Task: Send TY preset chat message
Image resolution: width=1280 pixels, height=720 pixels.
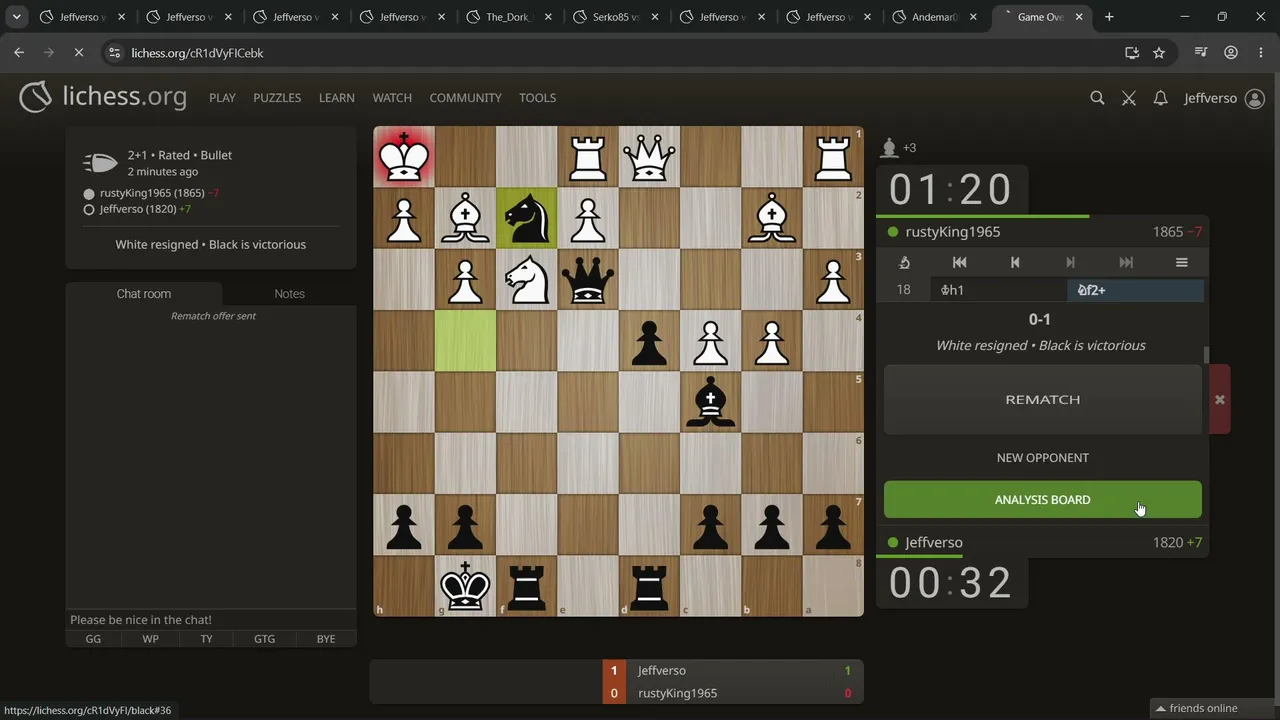Action: pos(206,639)
